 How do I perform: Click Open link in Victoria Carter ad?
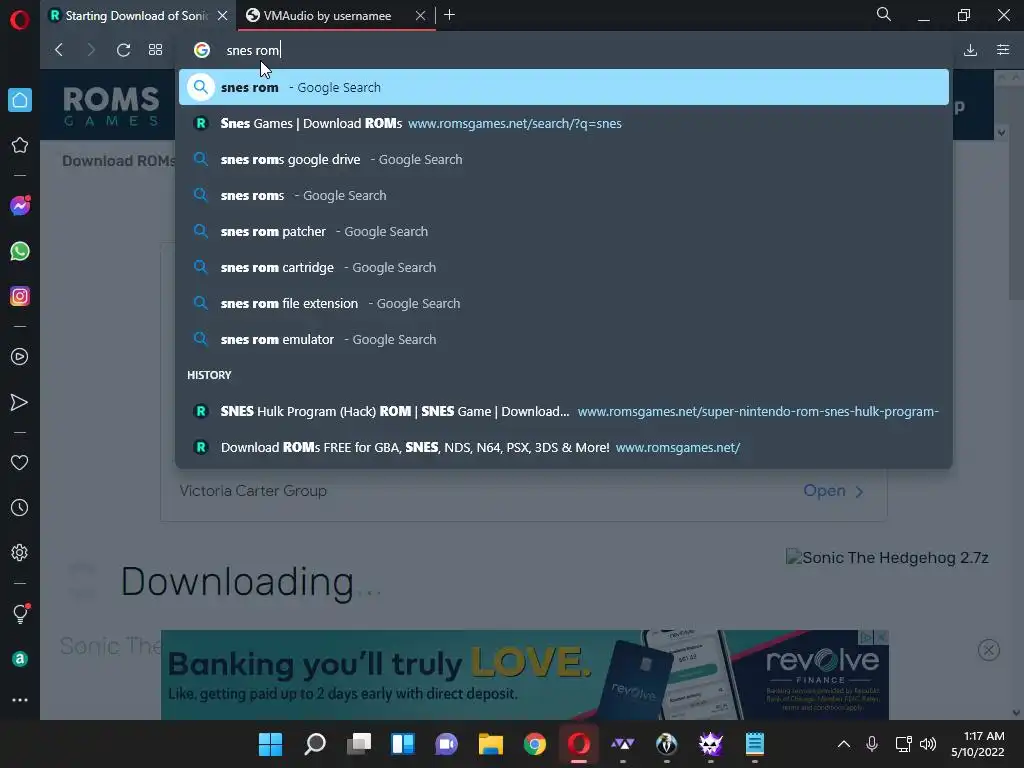pyautogui.click(x=833, y=490)
